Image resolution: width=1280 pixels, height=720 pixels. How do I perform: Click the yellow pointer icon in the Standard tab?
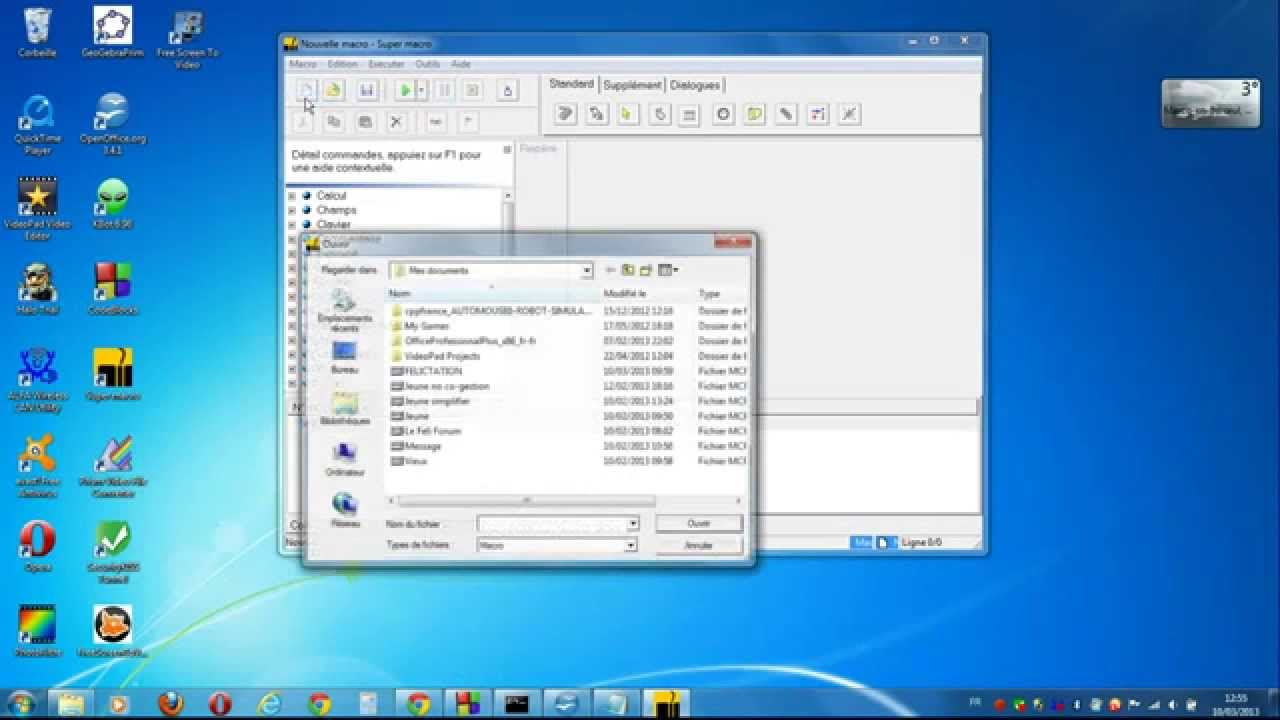click(627, 114)
